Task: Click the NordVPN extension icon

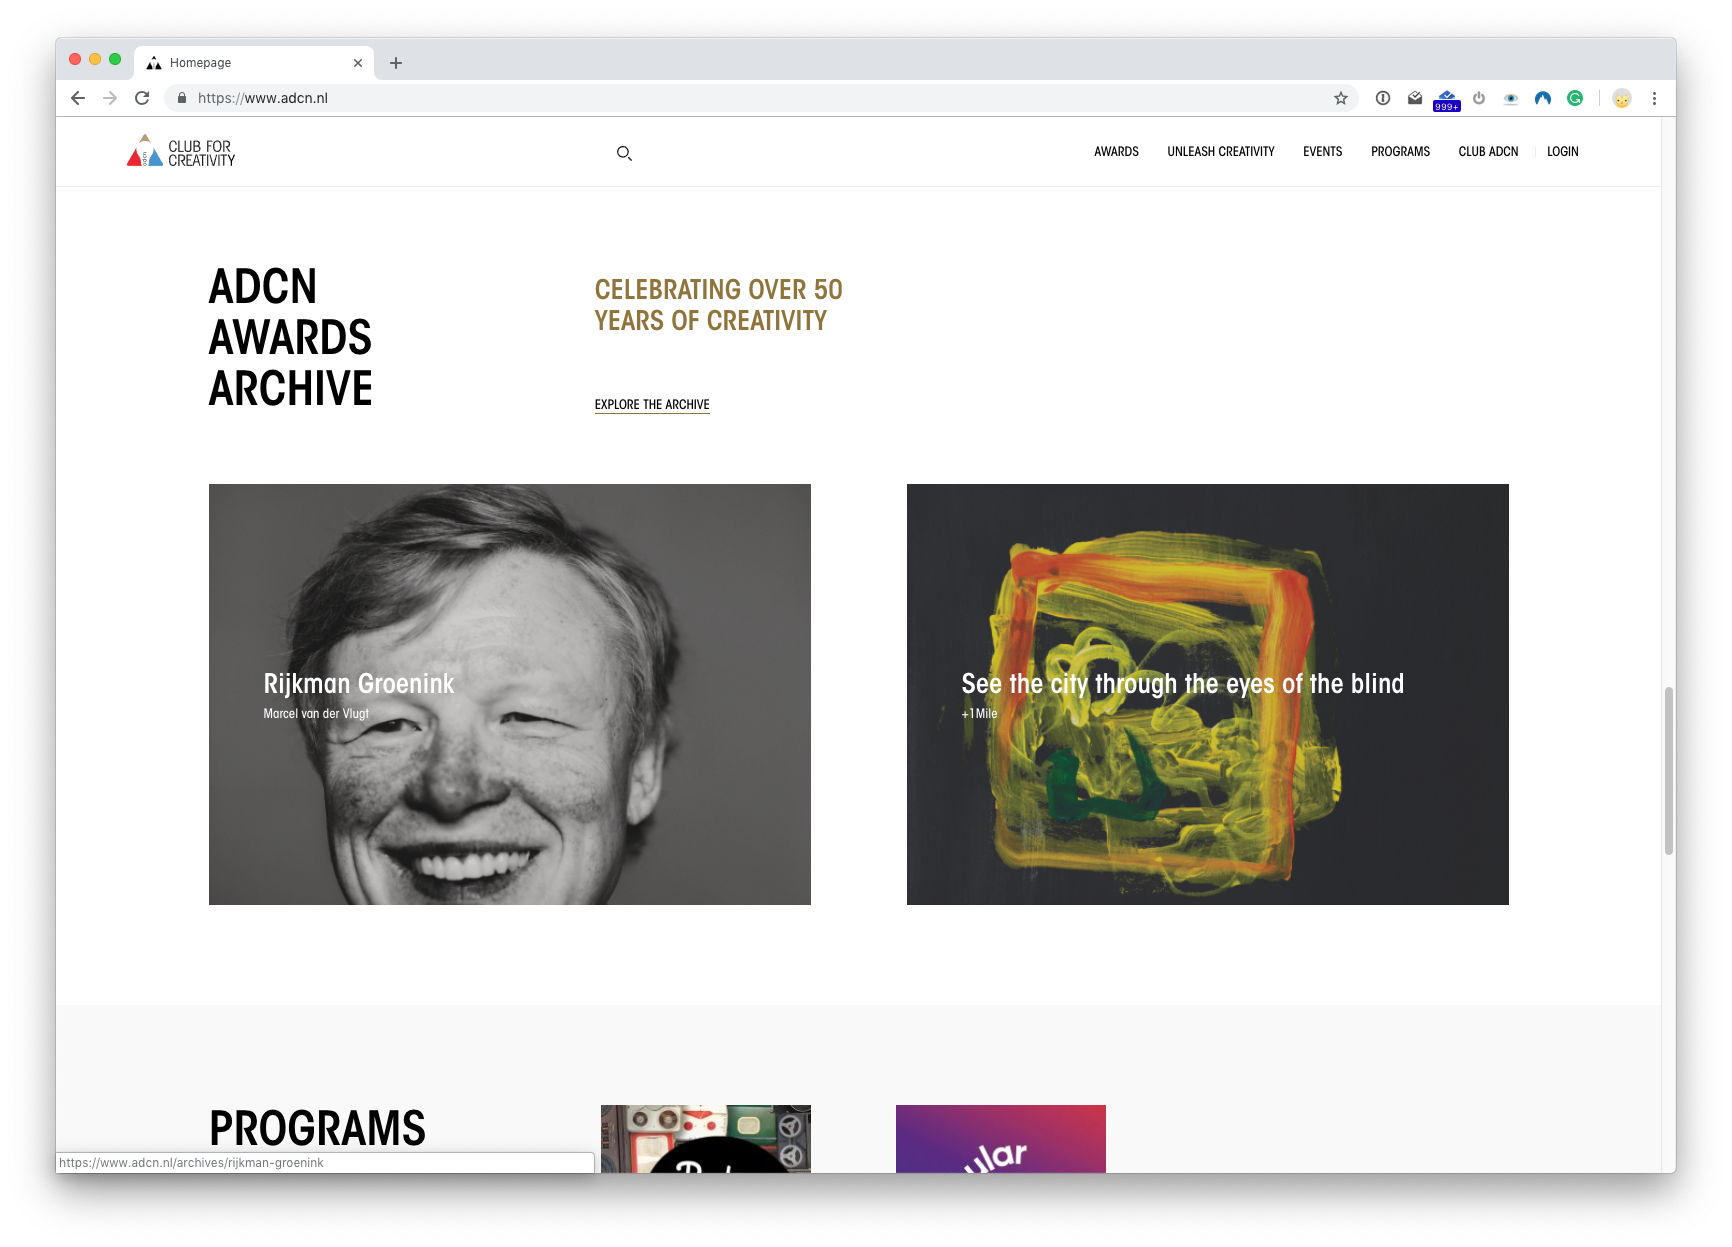Action: click(x=1543, y=98)
